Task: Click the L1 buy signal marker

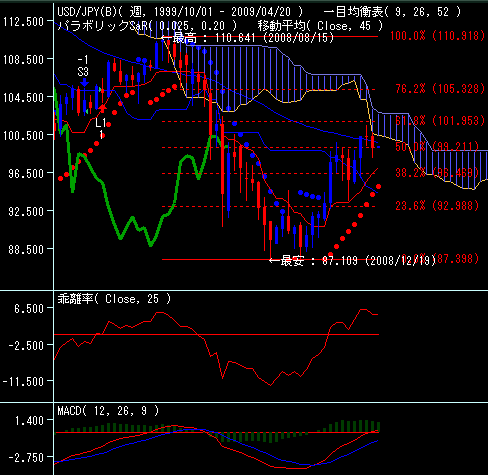Action: tap(101, 123)
